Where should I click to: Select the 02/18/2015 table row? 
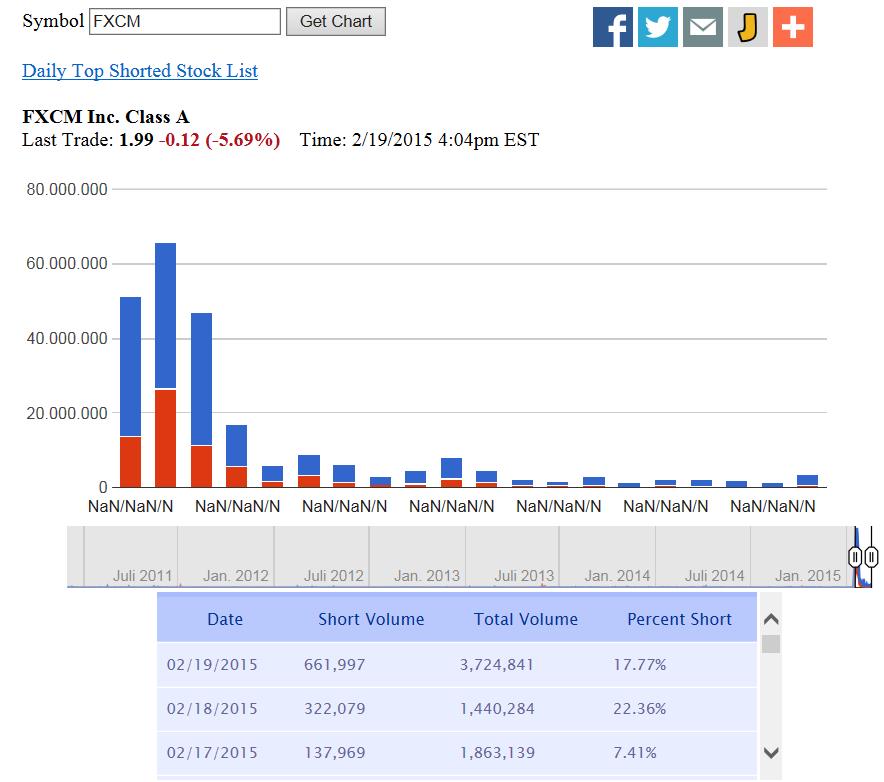coord(450,709)
